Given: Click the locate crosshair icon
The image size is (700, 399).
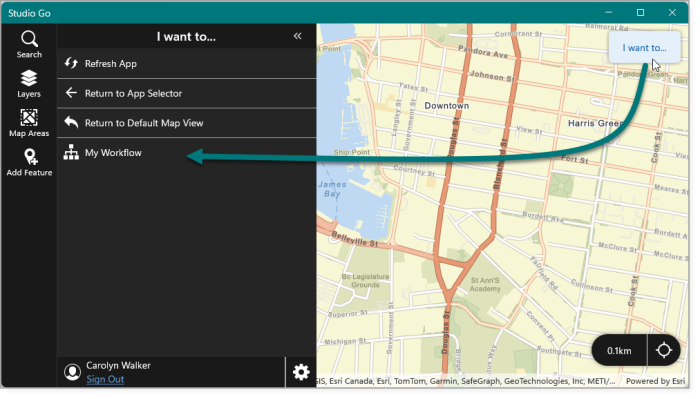Looking at the screenshot, I should (663, 351).
